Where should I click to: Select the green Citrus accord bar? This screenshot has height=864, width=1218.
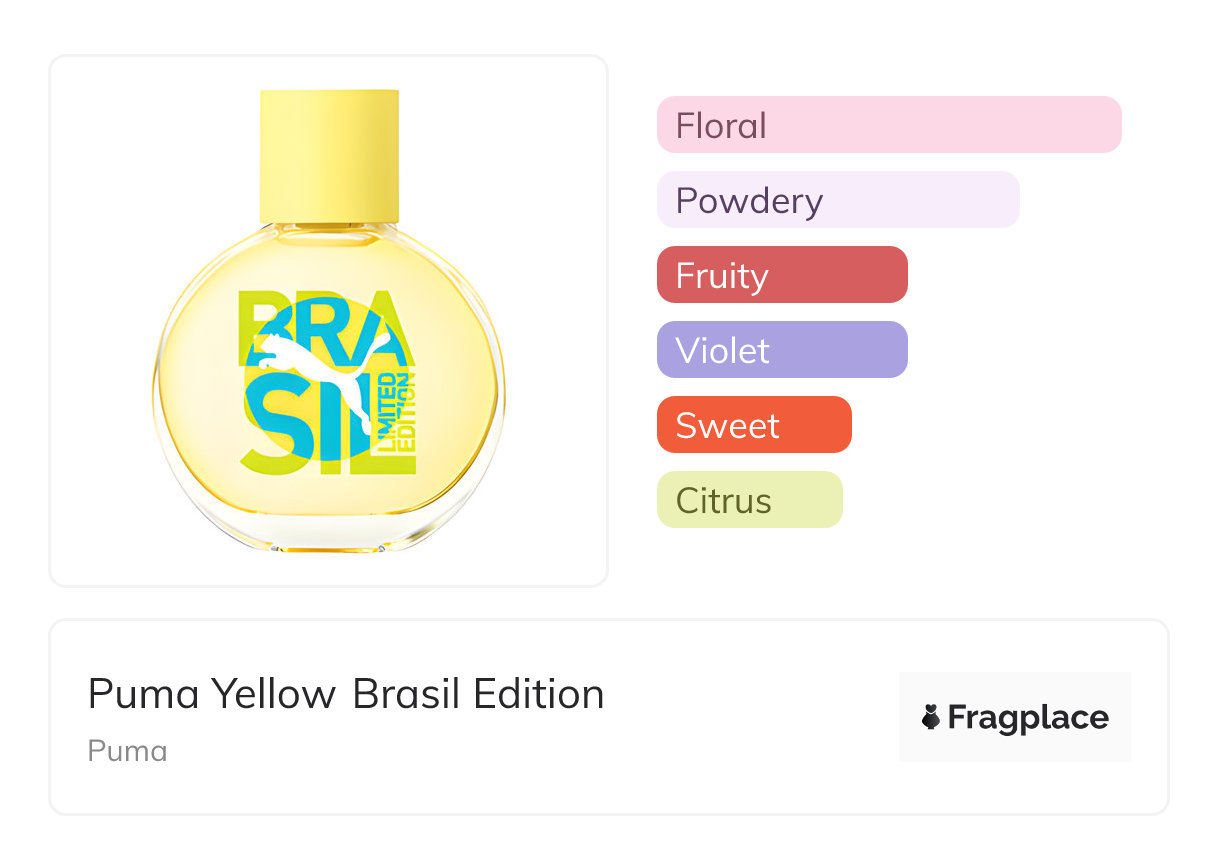click(749, 500)
